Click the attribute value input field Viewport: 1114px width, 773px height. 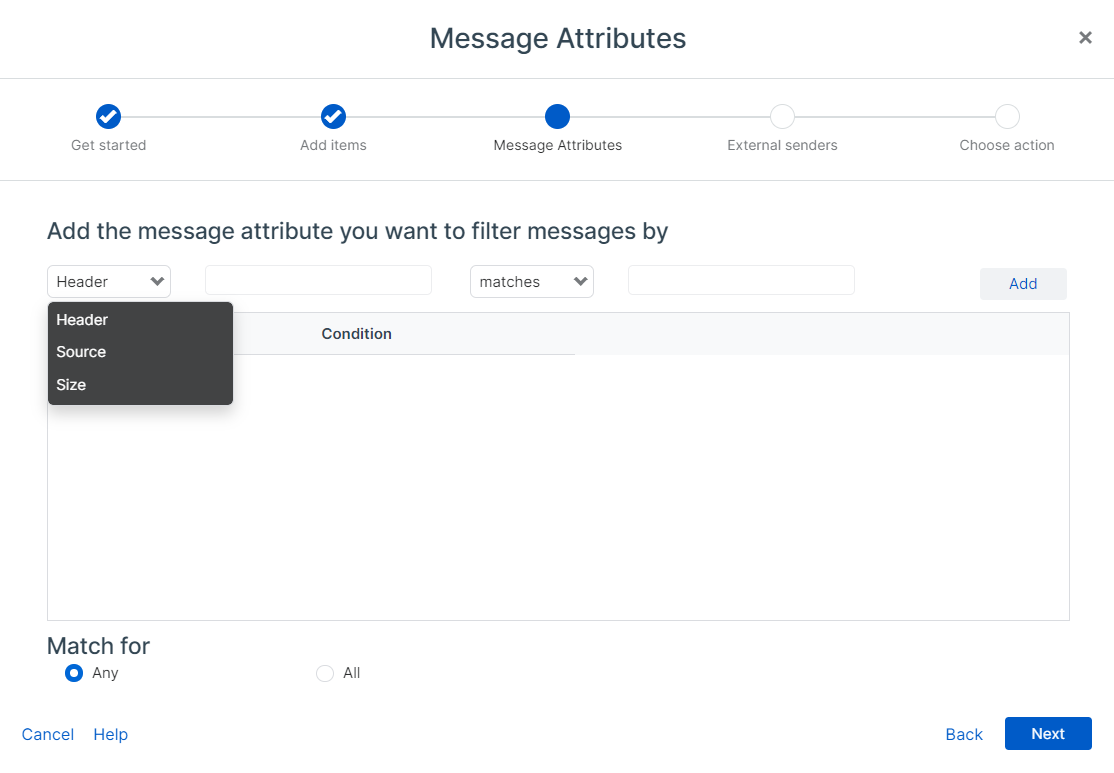[x=740, y=280]
